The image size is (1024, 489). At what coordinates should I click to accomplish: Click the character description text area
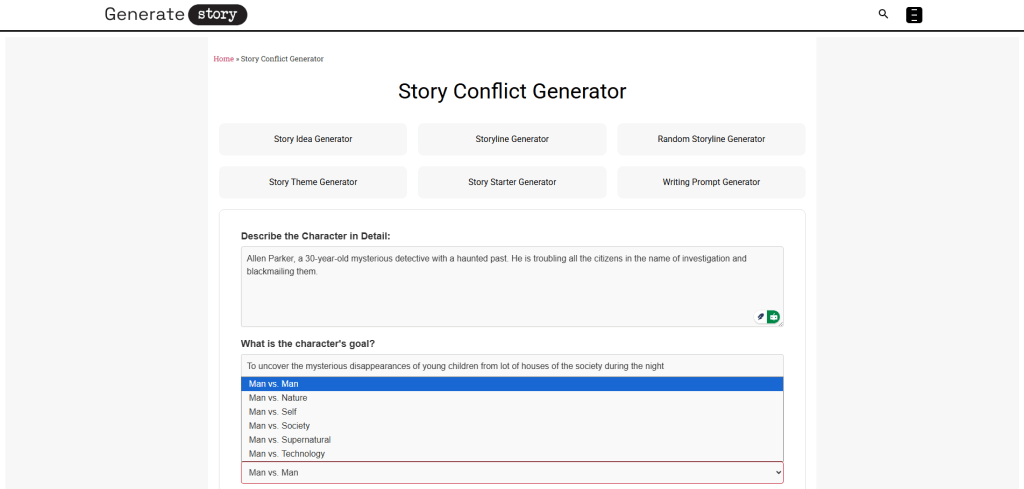coord(512,287)
